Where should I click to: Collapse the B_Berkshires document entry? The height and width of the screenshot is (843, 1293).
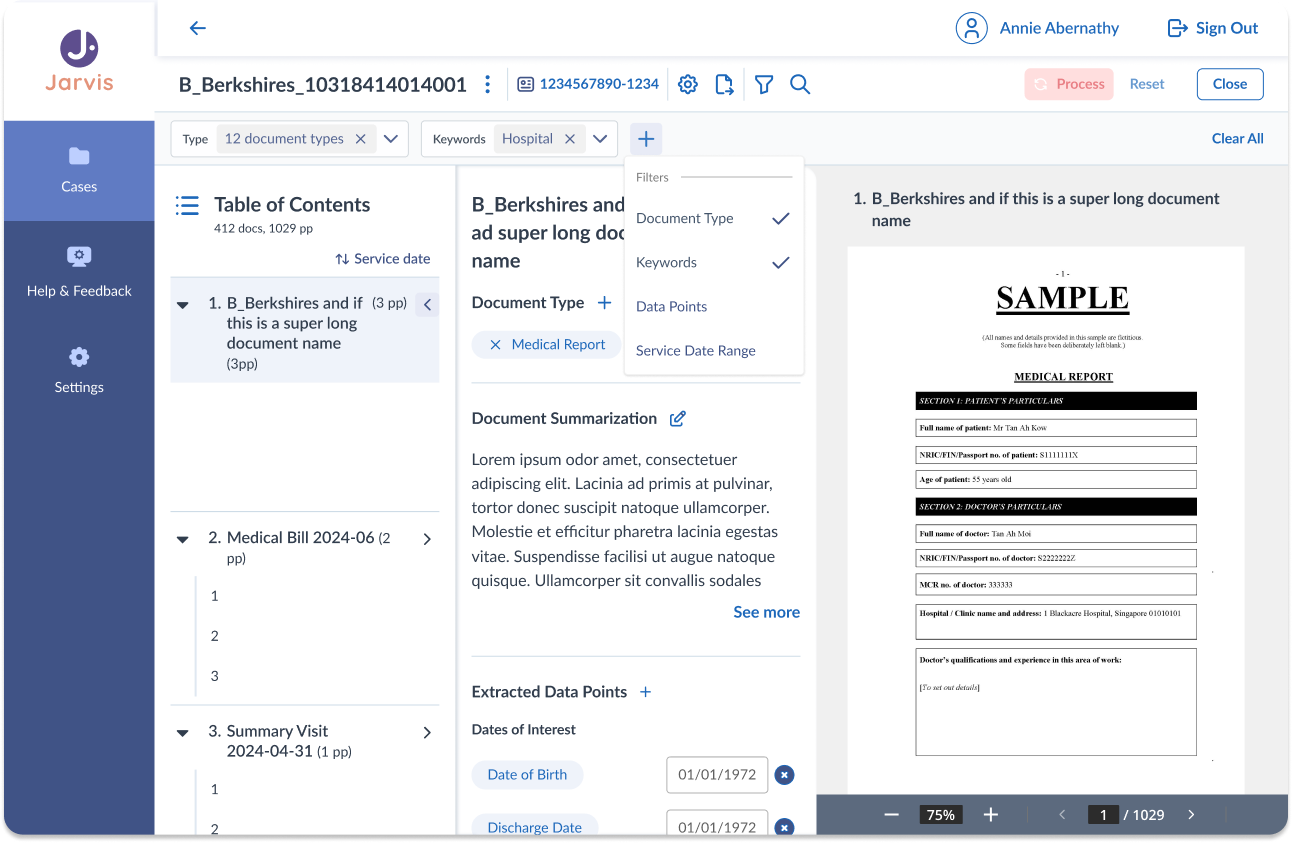(x=183, y=305)
